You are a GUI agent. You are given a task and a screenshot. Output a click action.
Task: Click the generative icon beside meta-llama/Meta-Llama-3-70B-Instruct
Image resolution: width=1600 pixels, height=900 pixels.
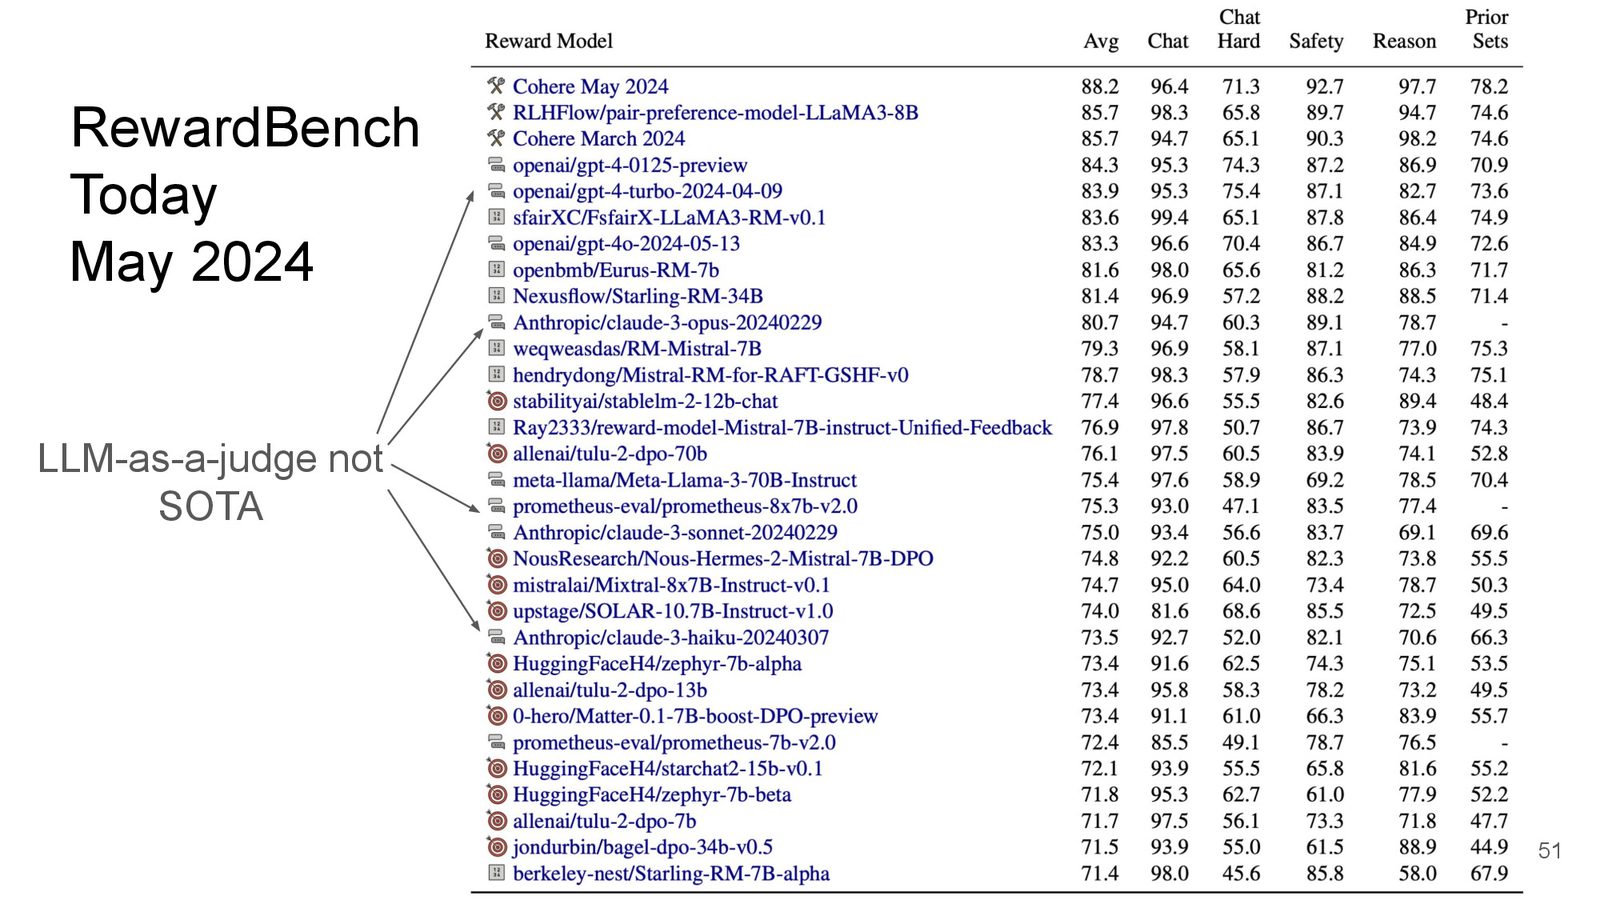pos(496,480)
